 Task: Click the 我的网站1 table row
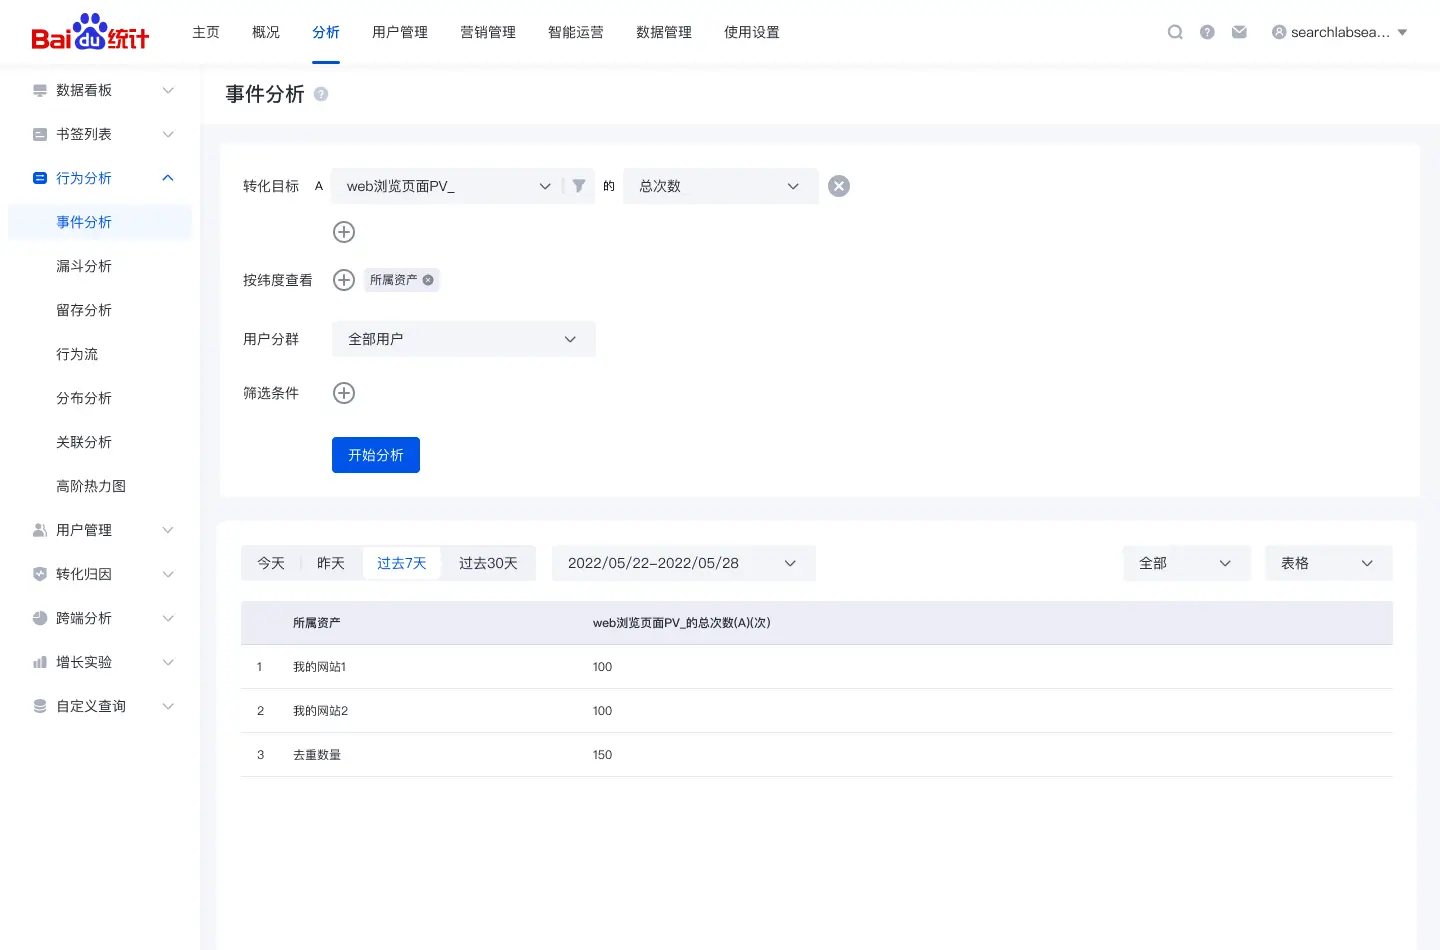point(817,667)
